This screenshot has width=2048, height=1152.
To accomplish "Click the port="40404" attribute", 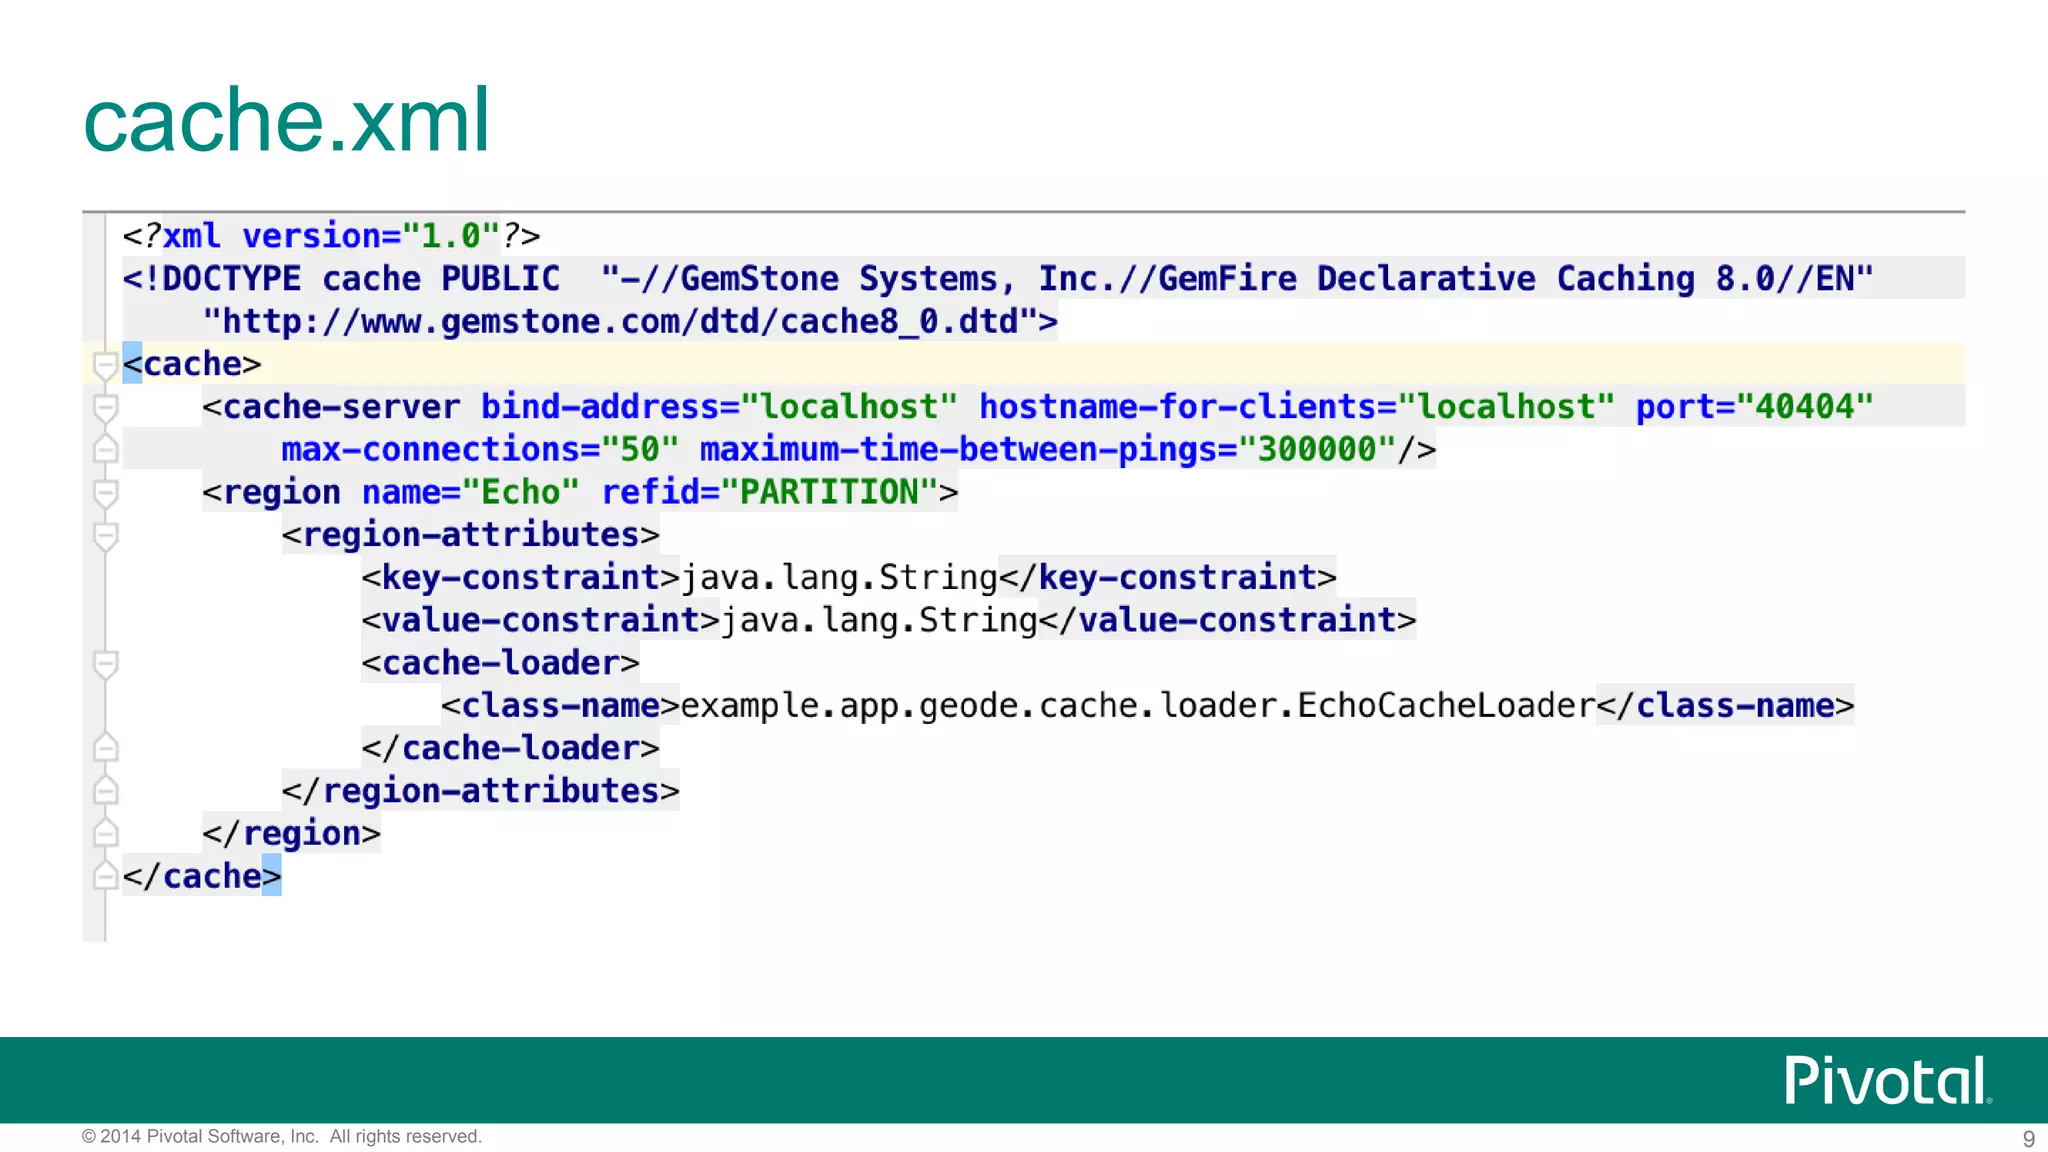I will click(1754, 407).
